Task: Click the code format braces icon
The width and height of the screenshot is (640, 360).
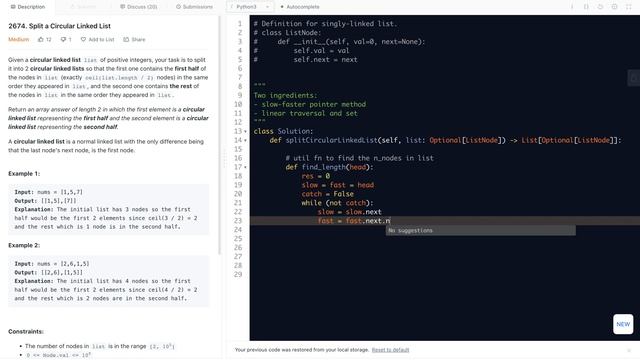Action: point(586,7)
